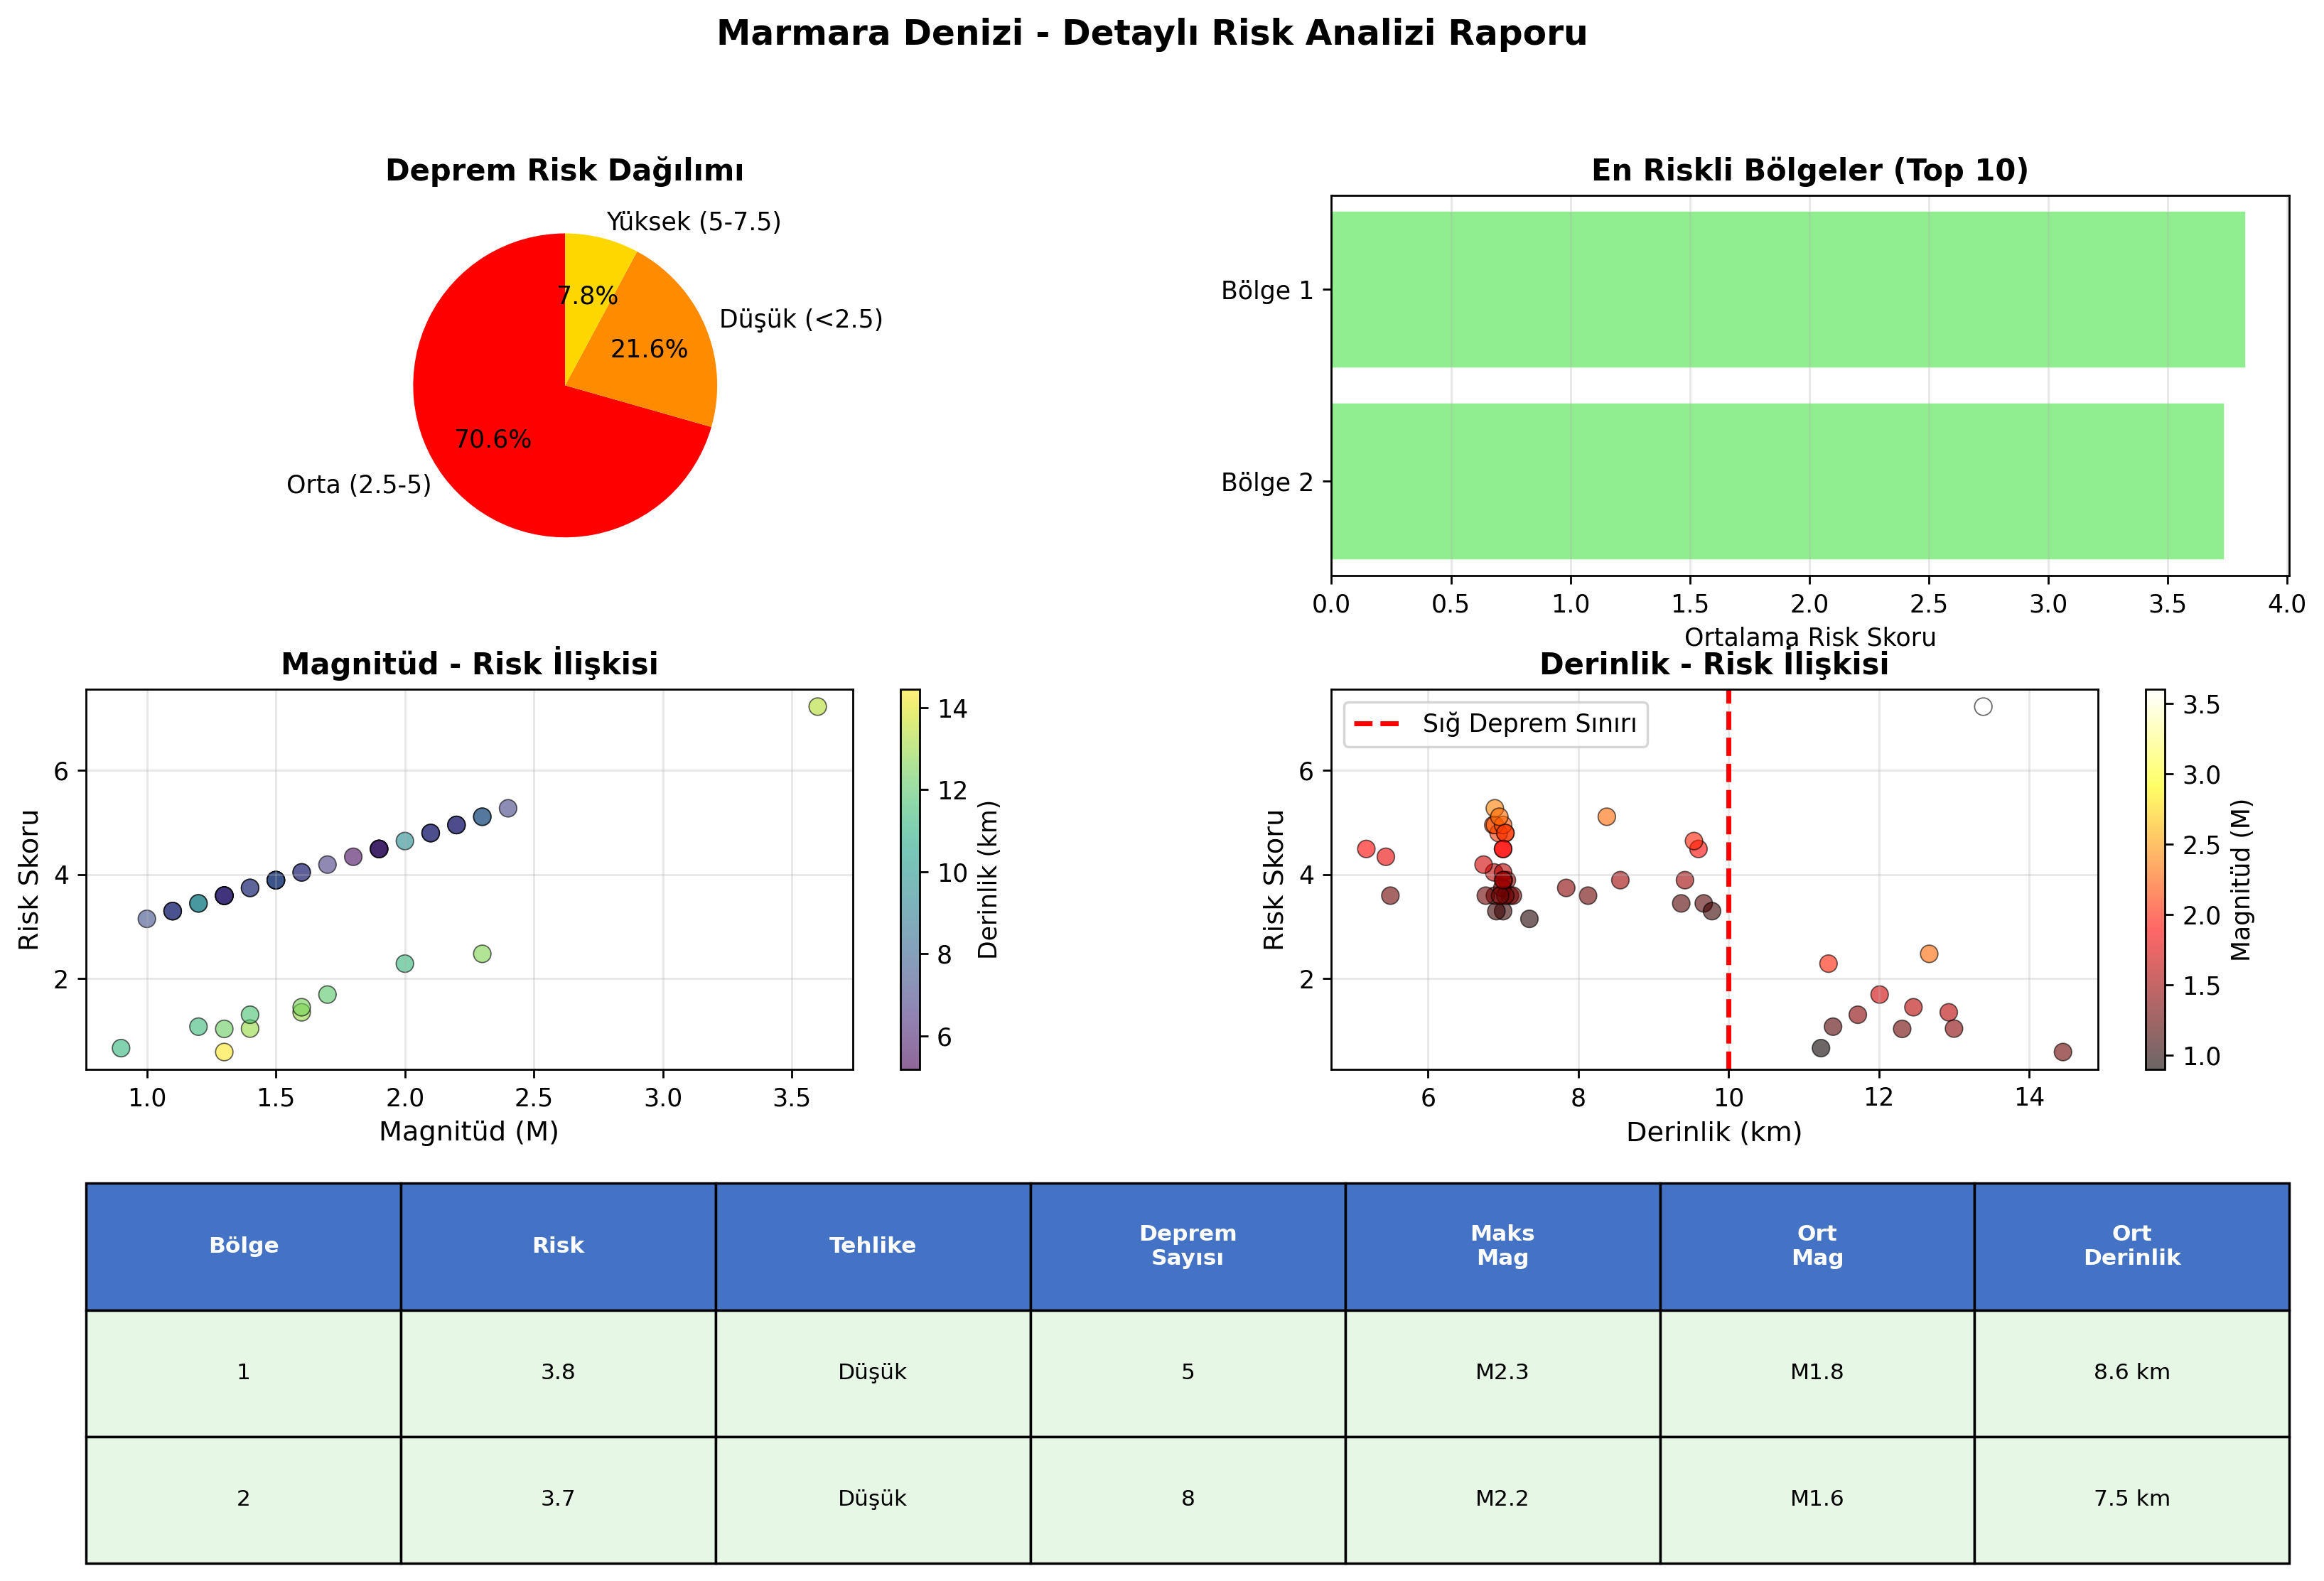Click the 'Magnitüd (M)' x-axis label

[x=469, y=1131]
